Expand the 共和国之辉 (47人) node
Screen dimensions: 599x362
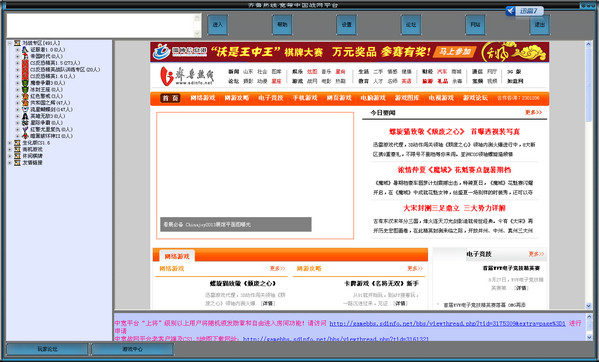tap(17, 103)
